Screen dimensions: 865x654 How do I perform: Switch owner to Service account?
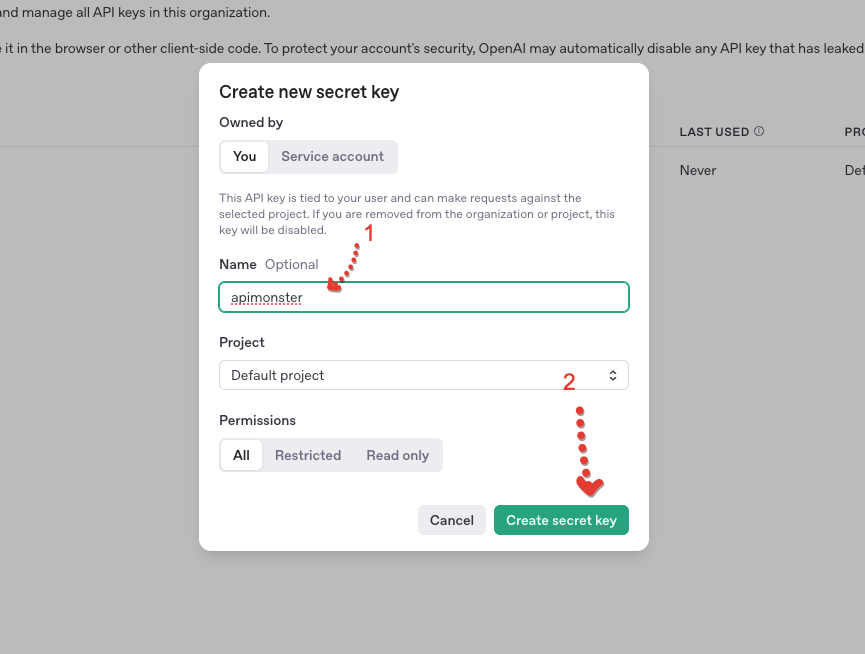[332, 157]
